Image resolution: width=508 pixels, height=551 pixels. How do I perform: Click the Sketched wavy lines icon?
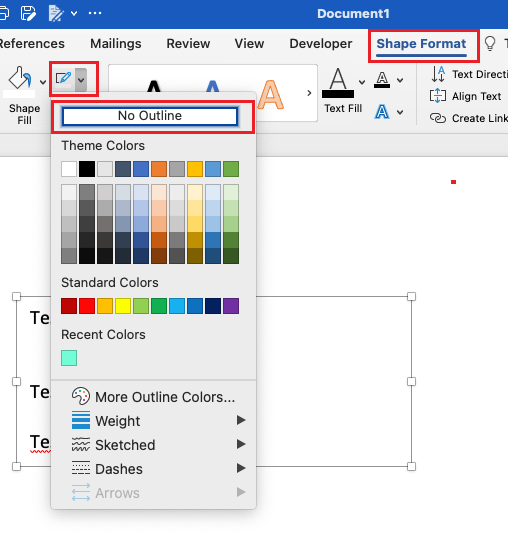click(x=81, y=444)
